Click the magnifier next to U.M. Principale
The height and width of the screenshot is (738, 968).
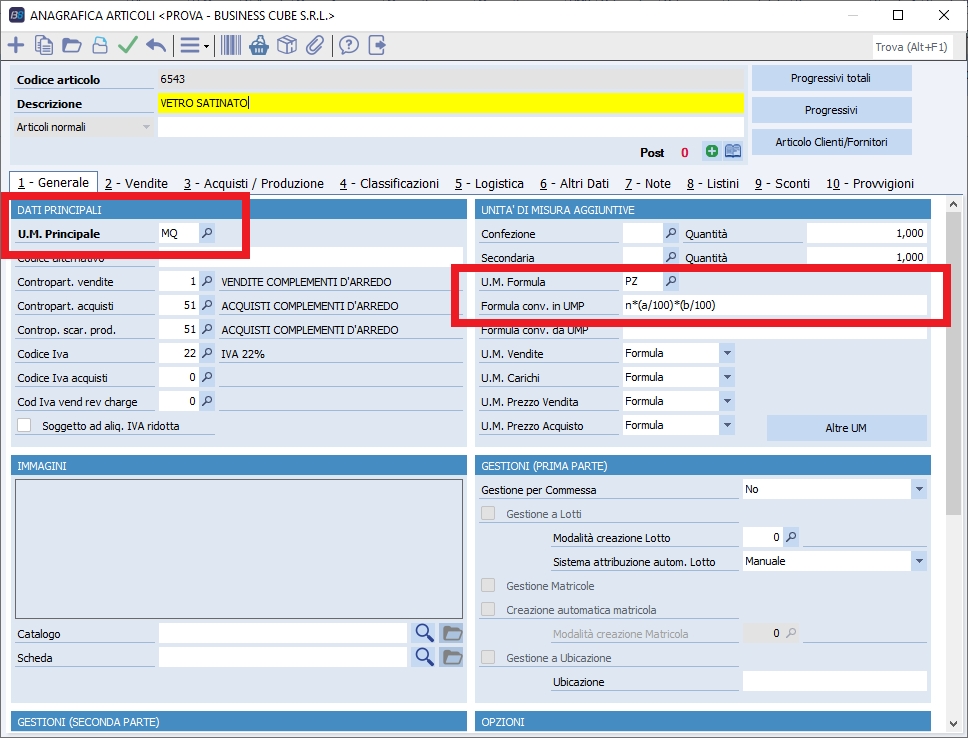pyautogui.click(x=207, y=233)
